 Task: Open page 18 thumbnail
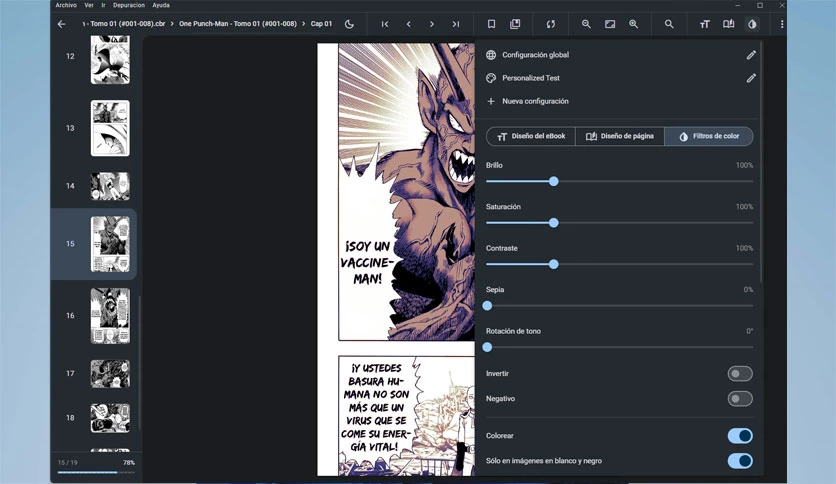coord(110,418)
